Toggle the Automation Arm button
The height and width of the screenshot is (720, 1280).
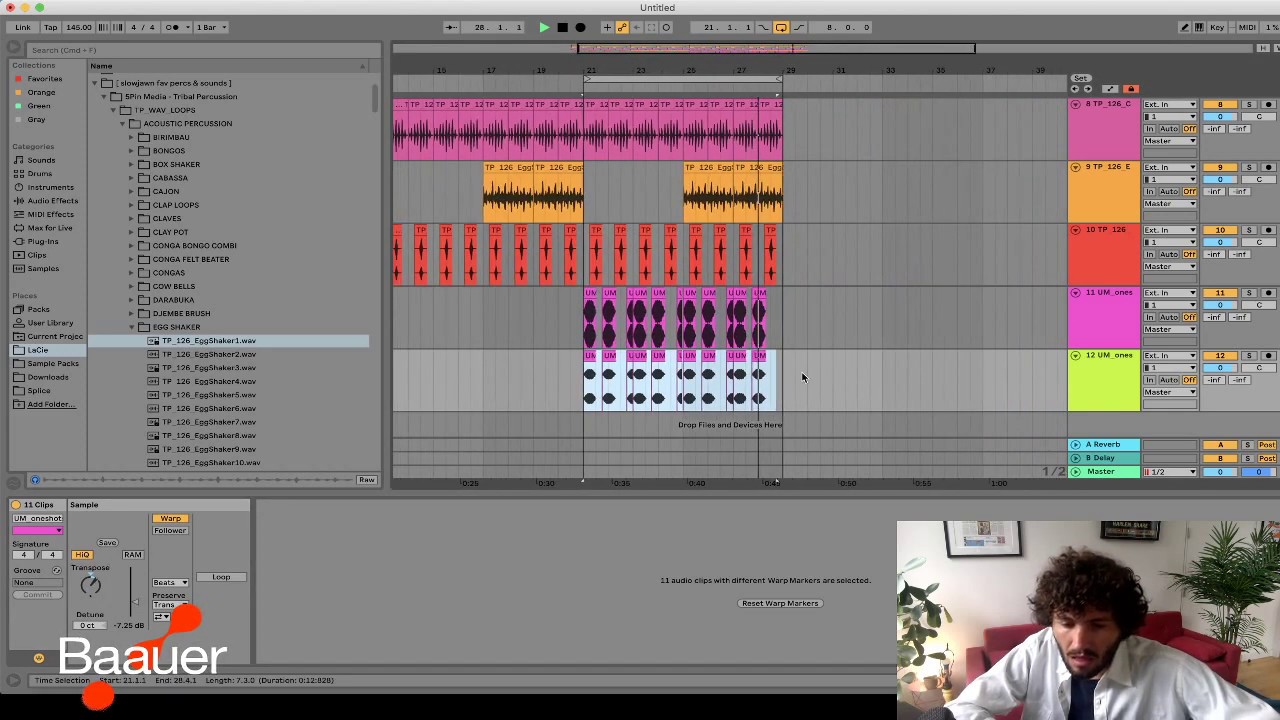pyautogui.click(x=622, y=27)
